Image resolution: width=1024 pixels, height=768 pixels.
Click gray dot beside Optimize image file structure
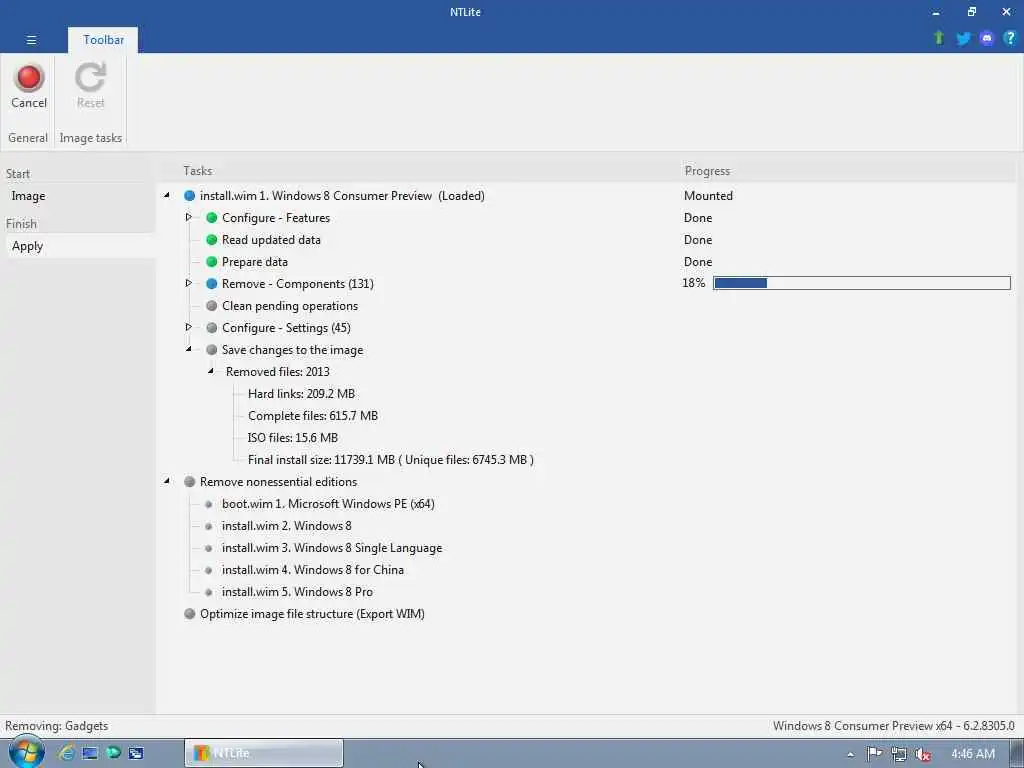click(x=189, y=613)
